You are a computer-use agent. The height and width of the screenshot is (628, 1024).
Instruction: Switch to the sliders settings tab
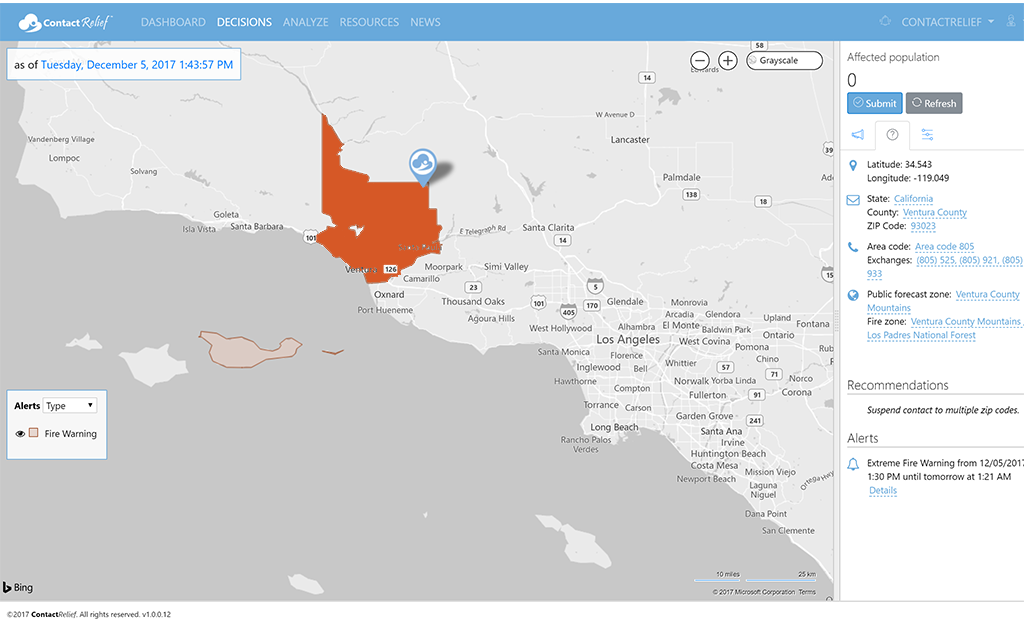tap(927, 134)
